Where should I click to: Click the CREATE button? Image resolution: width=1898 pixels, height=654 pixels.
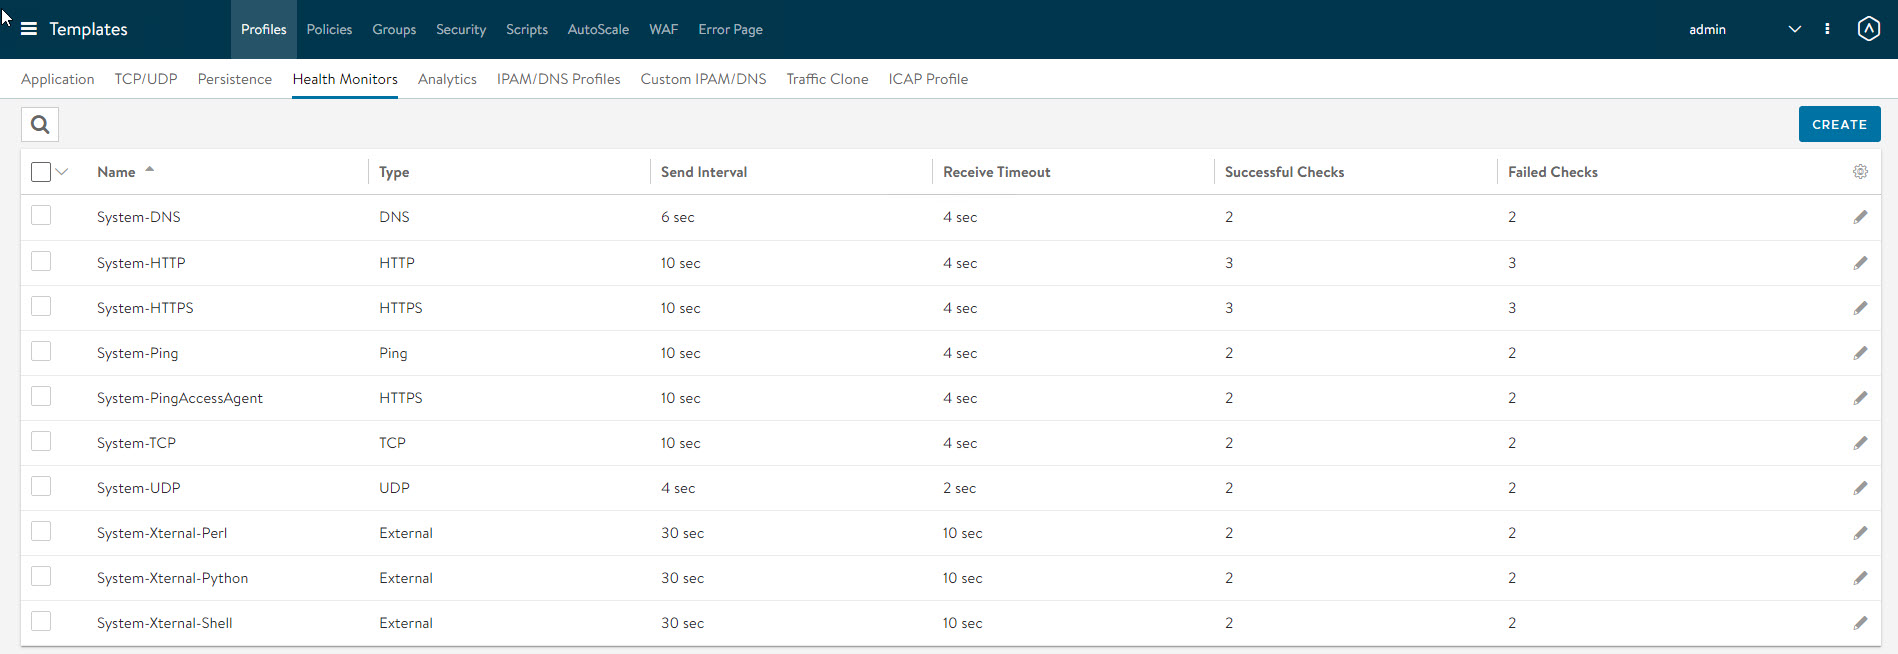(1839, 124)
